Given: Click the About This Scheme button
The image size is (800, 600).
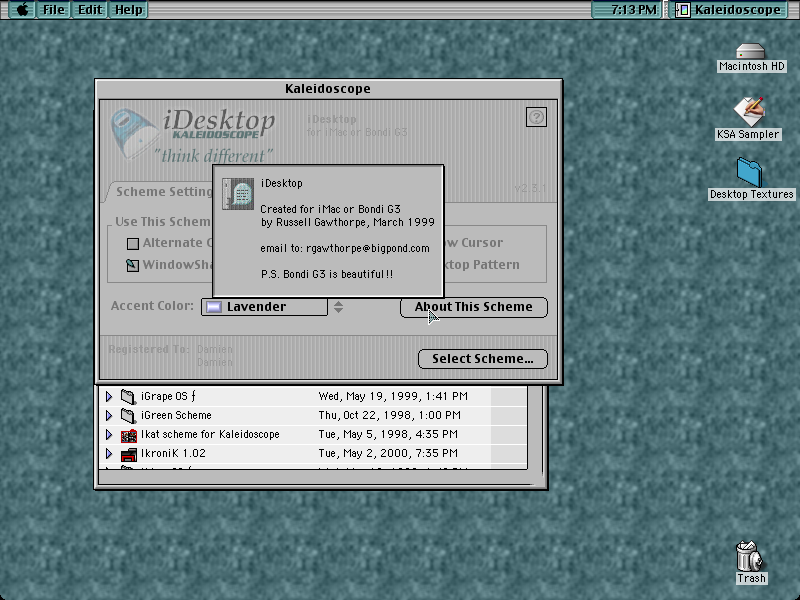Looking at the screenshot, I should pyautogui.click(x=473, y=307).
